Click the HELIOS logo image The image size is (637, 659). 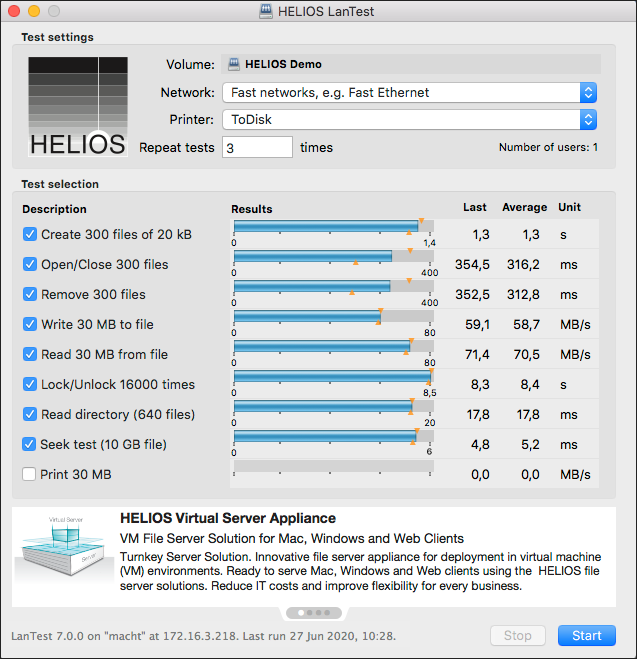[x=78, y=107]
